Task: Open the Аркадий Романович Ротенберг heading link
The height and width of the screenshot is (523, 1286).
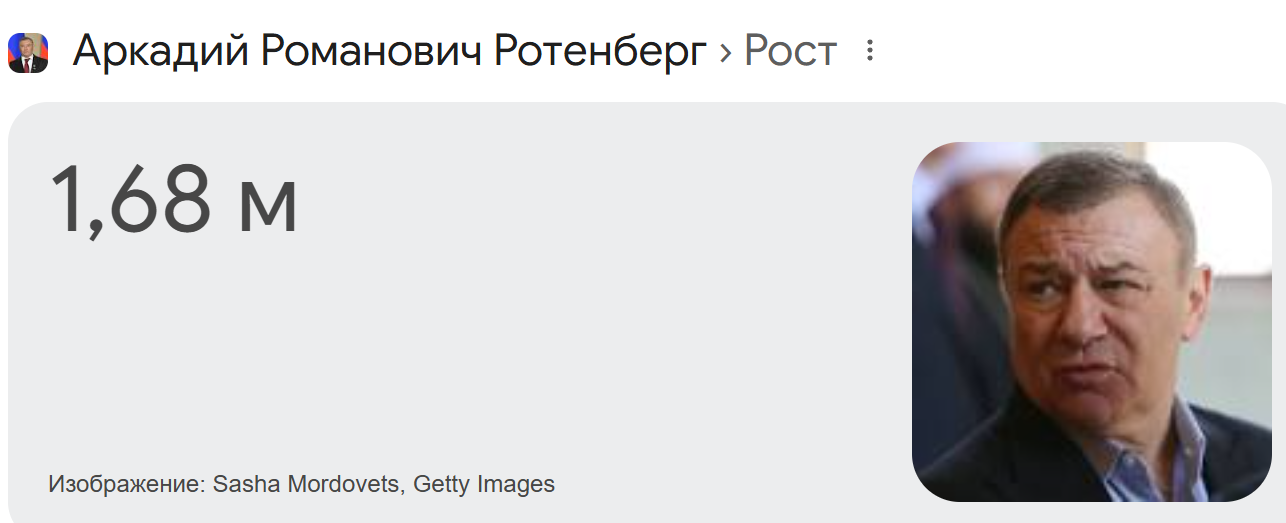Action: pos(390,52)
